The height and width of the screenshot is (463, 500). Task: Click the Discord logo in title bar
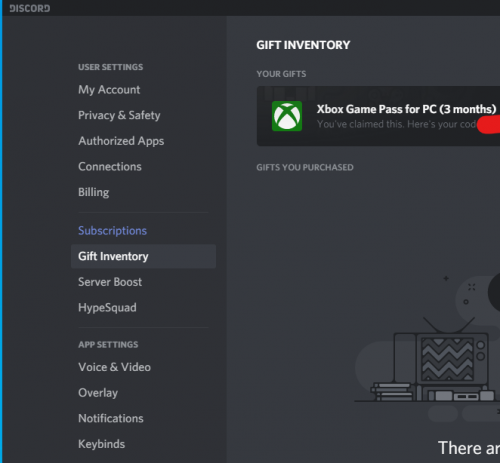point(30,8)
